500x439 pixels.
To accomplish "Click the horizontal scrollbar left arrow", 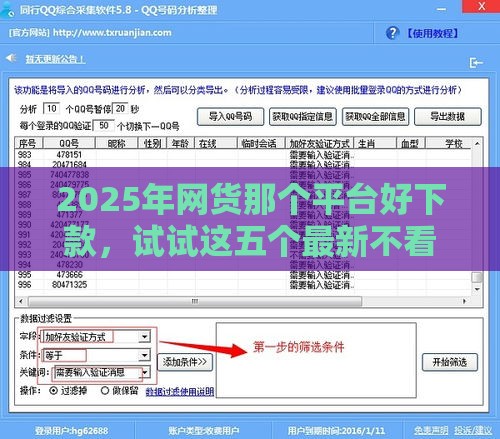I will (21, 301).
